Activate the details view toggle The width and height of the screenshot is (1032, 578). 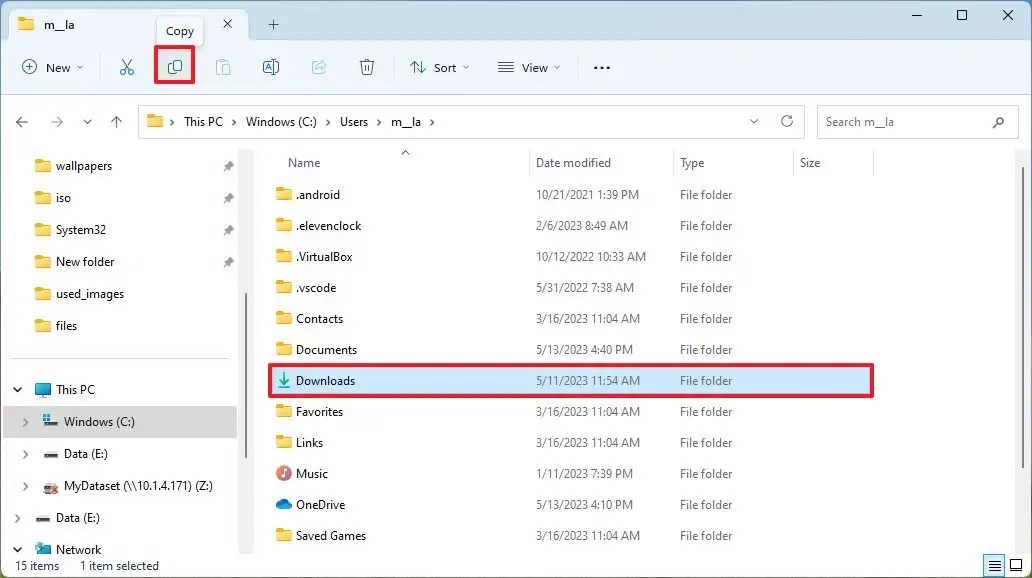[993, 566]
